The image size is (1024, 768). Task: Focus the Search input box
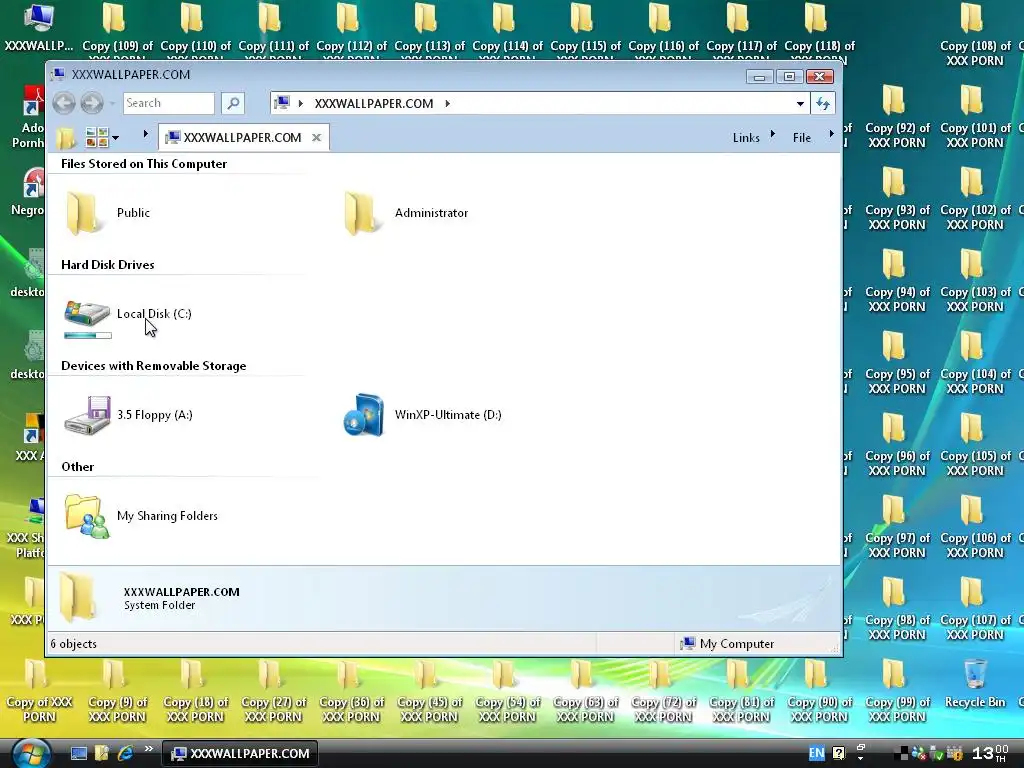click(x=168, y=103)
